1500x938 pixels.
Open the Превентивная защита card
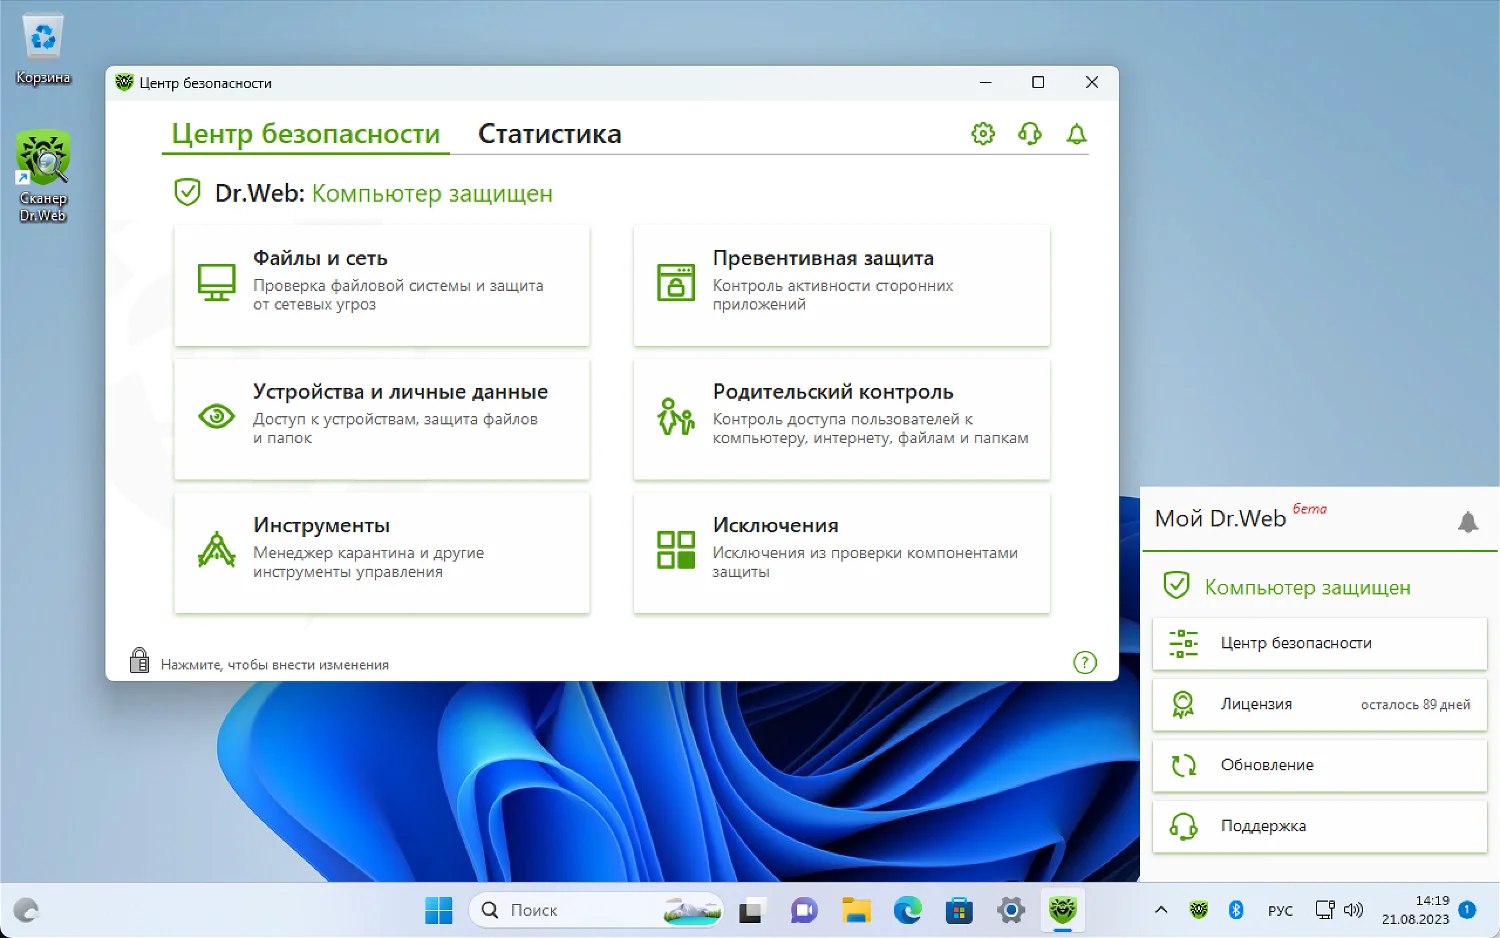(x=842, y=285)
